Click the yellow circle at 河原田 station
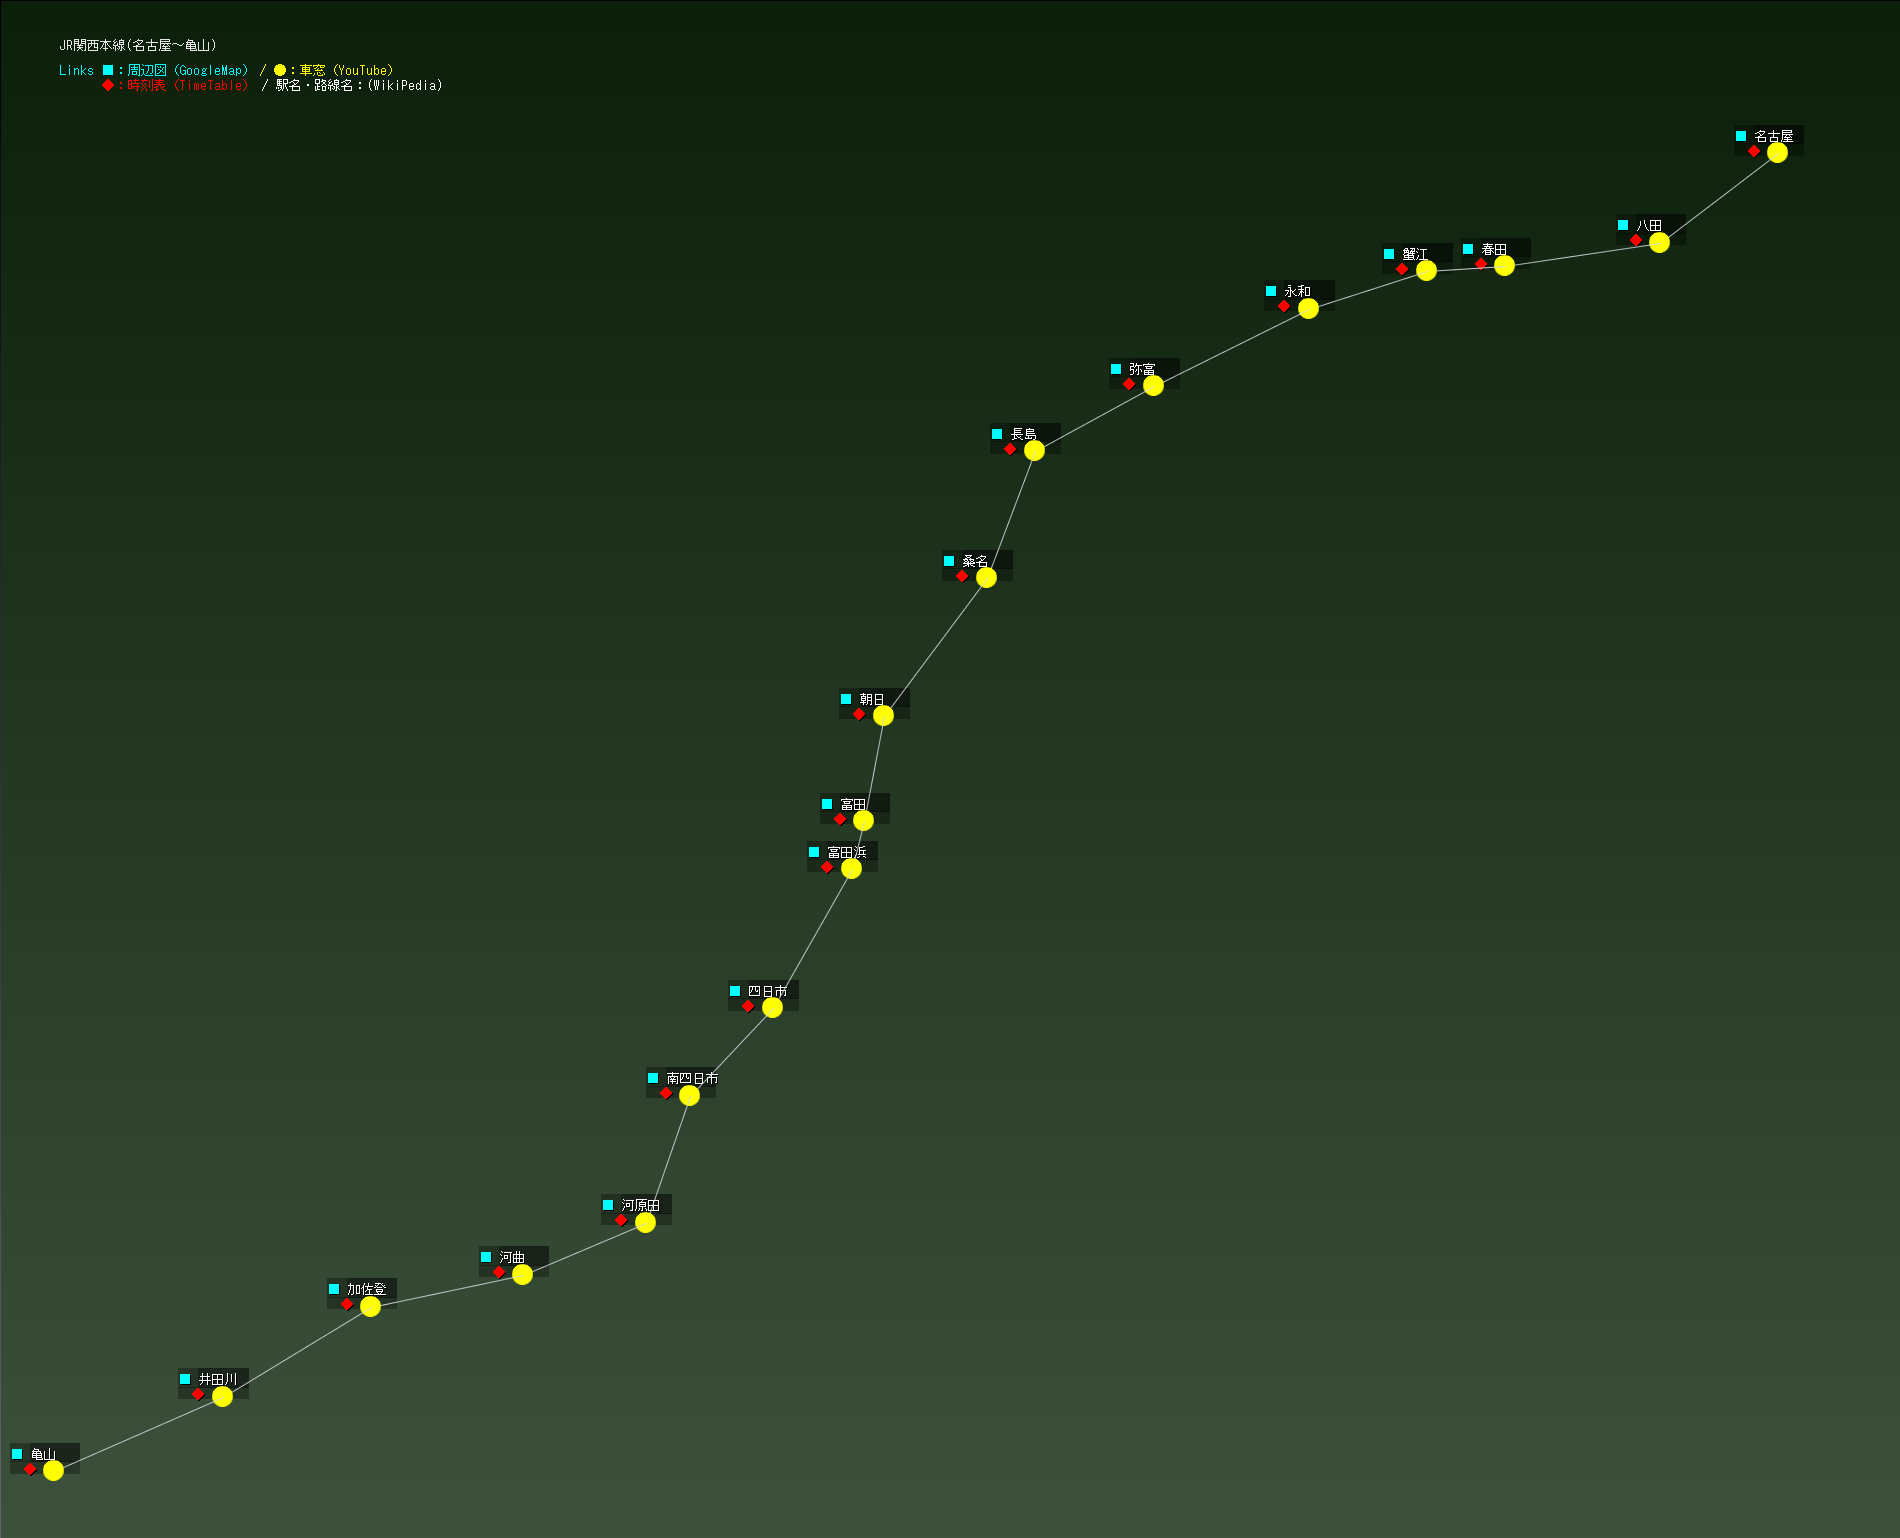The width and height of the screenshot is (1900, 1538). point(645,1222)
